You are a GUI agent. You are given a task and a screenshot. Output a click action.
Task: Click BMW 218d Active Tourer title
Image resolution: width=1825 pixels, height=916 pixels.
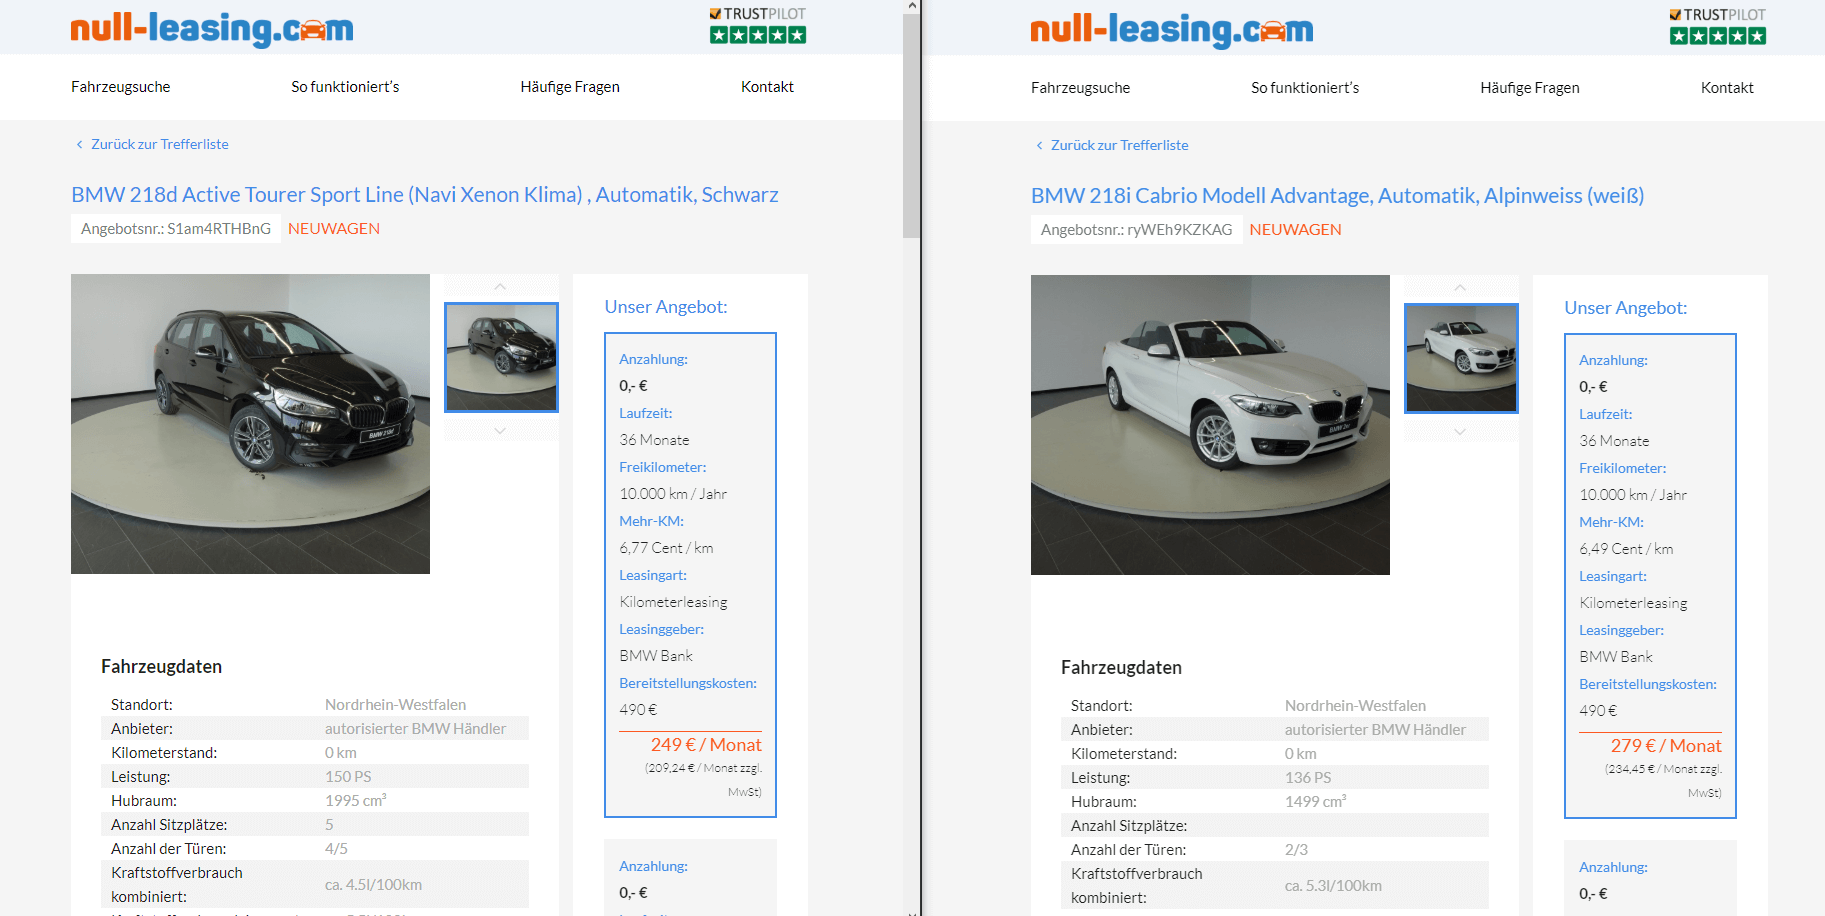tap(425, 195)
